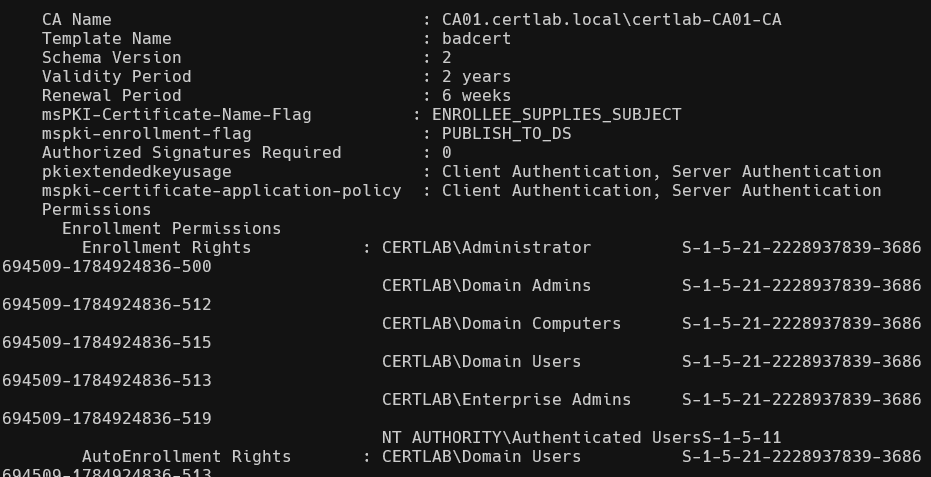
Task: Click the Authorized Signatures Required label
Action: click(x=191, y=152)
